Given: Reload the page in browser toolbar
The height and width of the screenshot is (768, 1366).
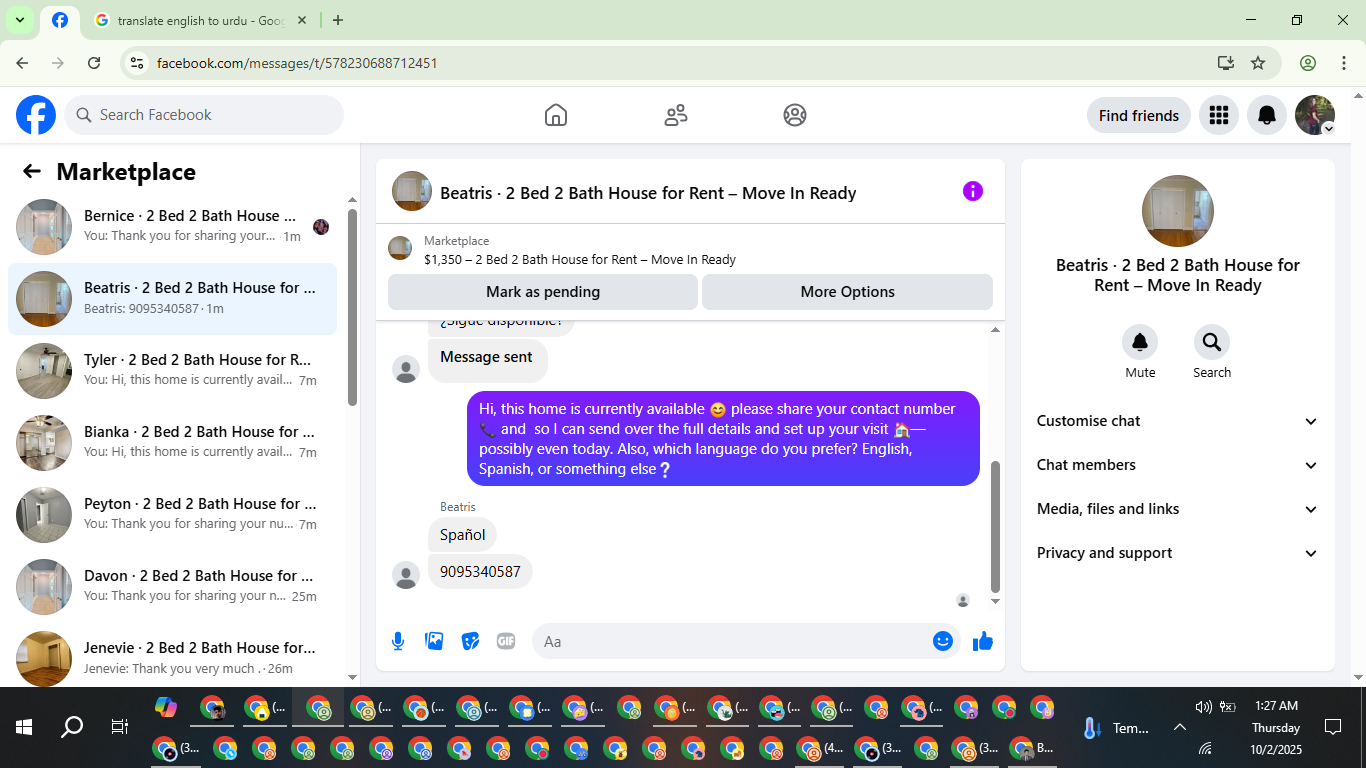Looking at the screenshot, I should [x=94, y=63].
